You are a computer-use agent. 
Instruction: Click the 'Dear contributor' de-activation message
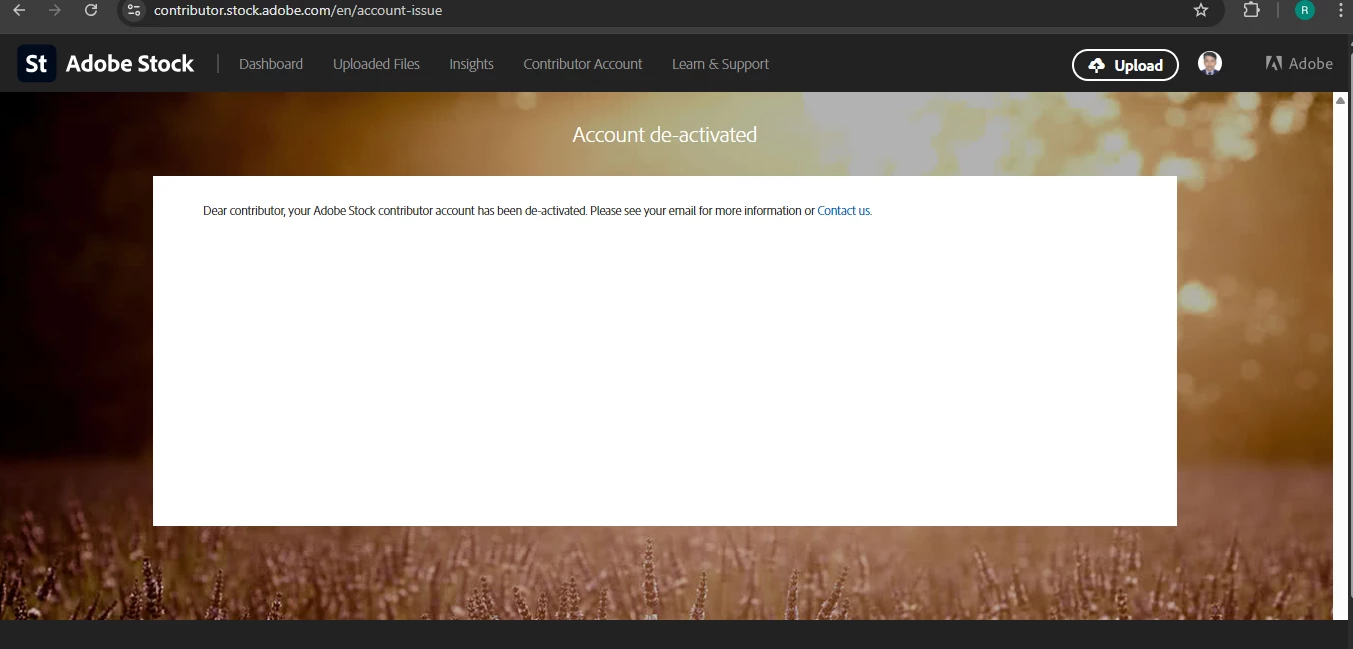537,211
